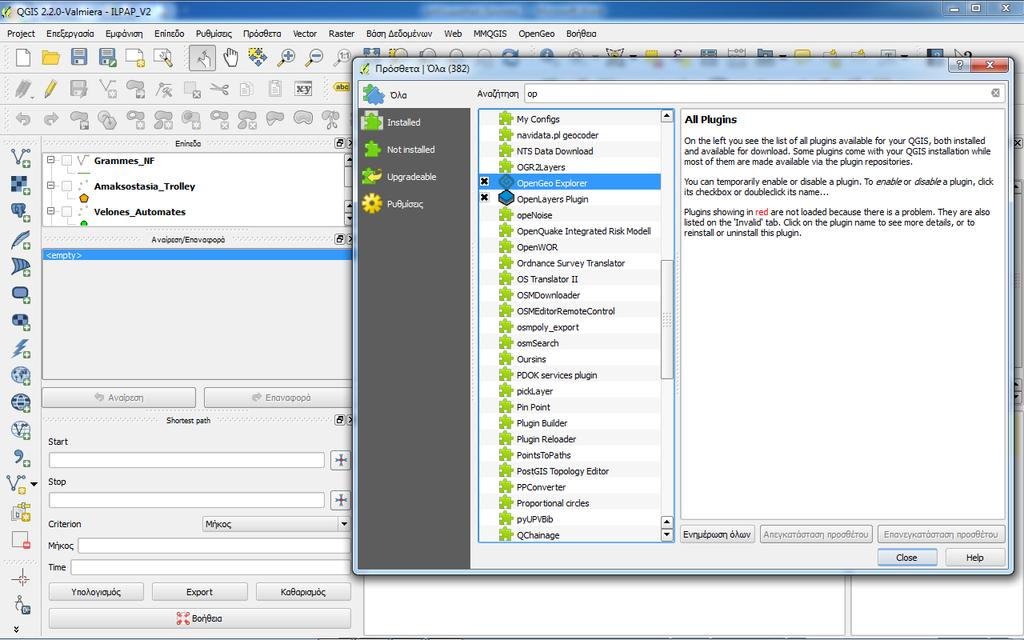The height and width of the screenshot is (640, 1024).
Task: Click the Pan Map to Selection icon
Action: (x=257, y=57)
